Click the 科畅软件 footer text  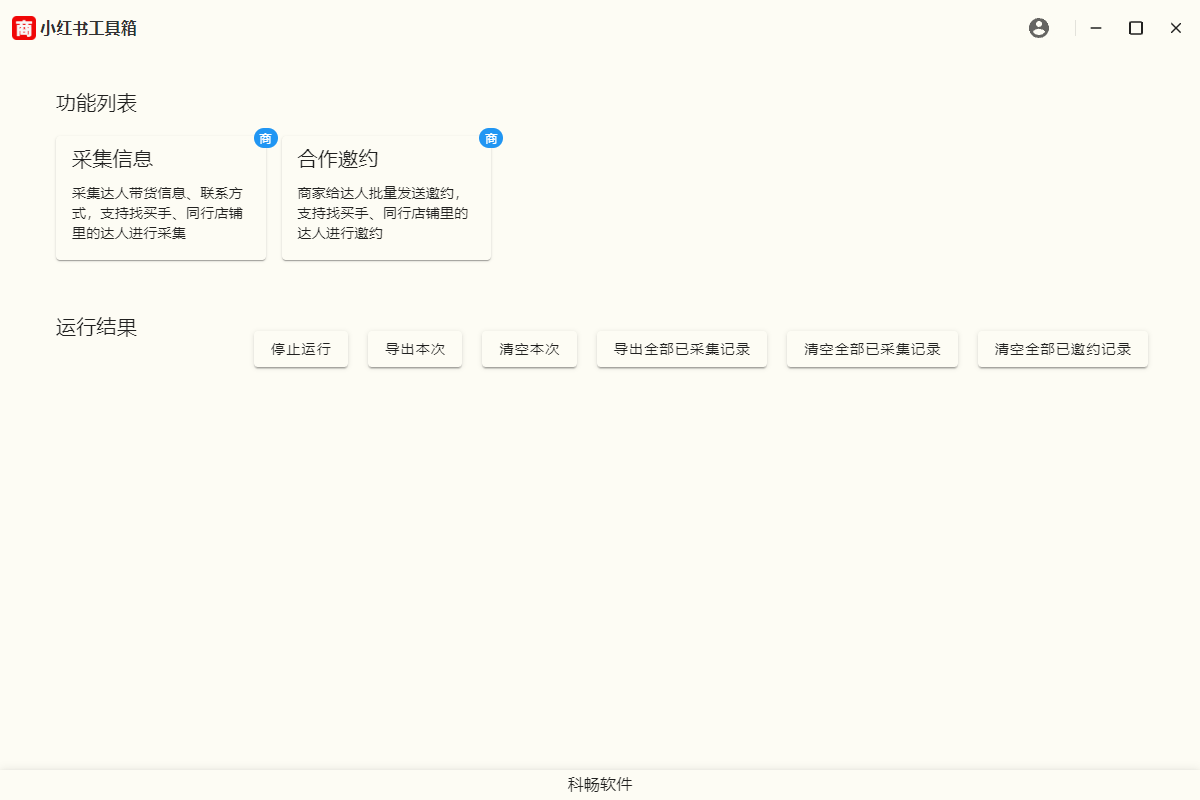point(600,785)
